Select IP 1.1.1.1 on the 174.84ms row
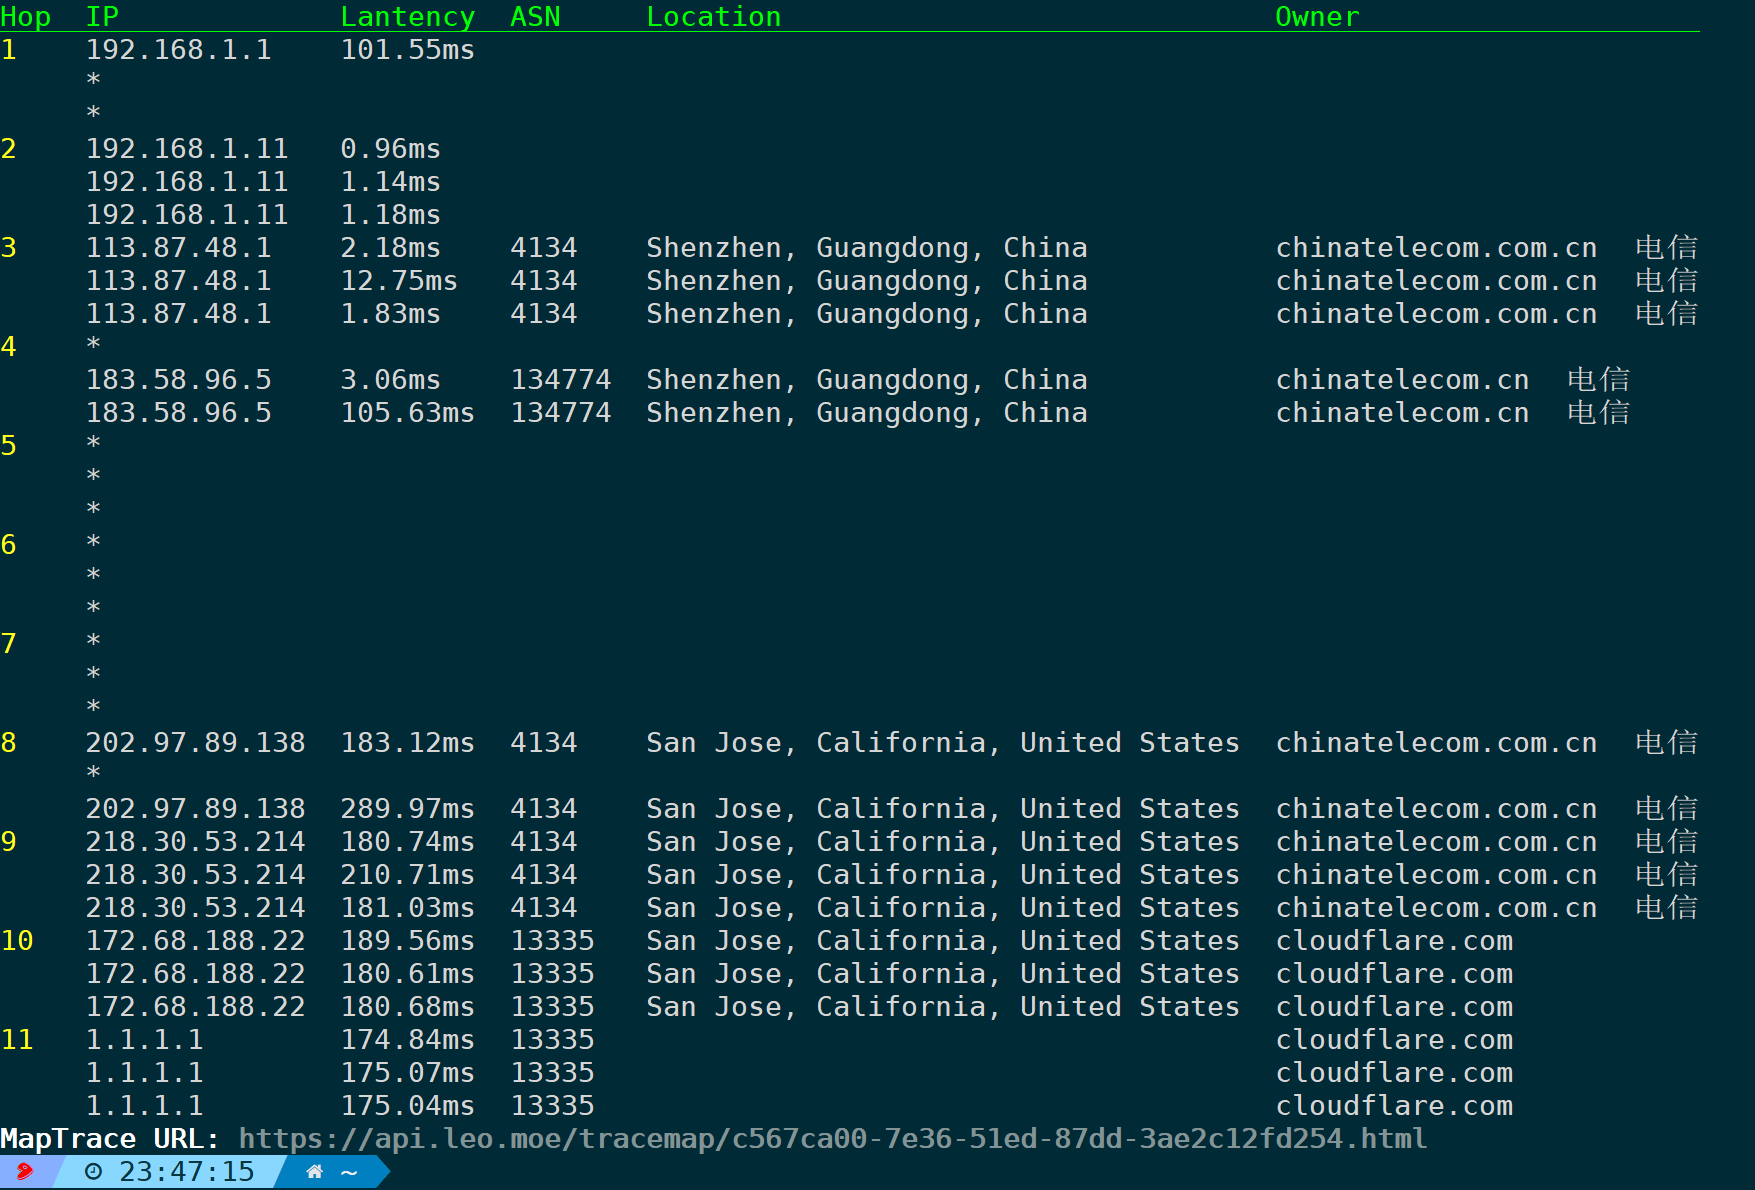Image resolution: width=1755 pixels, height=1190 pixels. click(x=144, y=1040)
